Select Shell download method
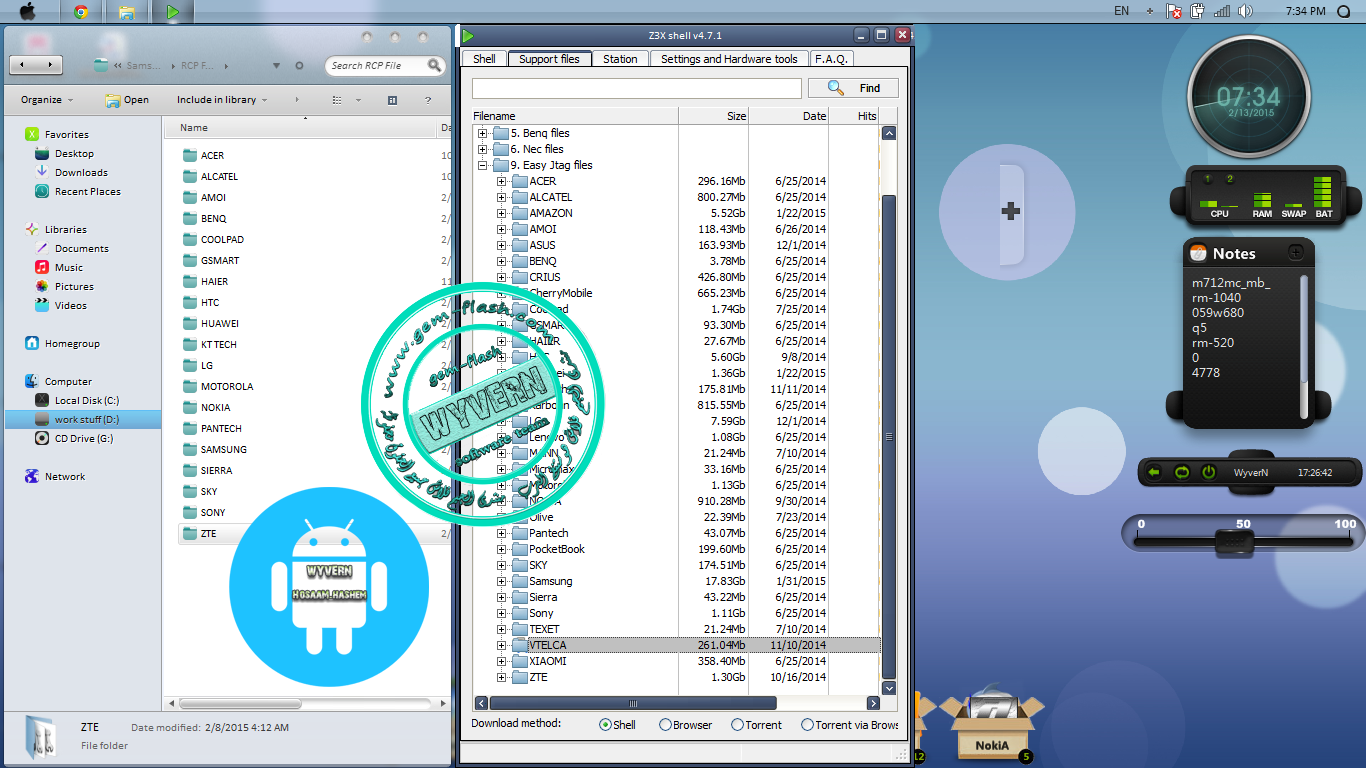1366x768 pixels. tap(617, 725)
